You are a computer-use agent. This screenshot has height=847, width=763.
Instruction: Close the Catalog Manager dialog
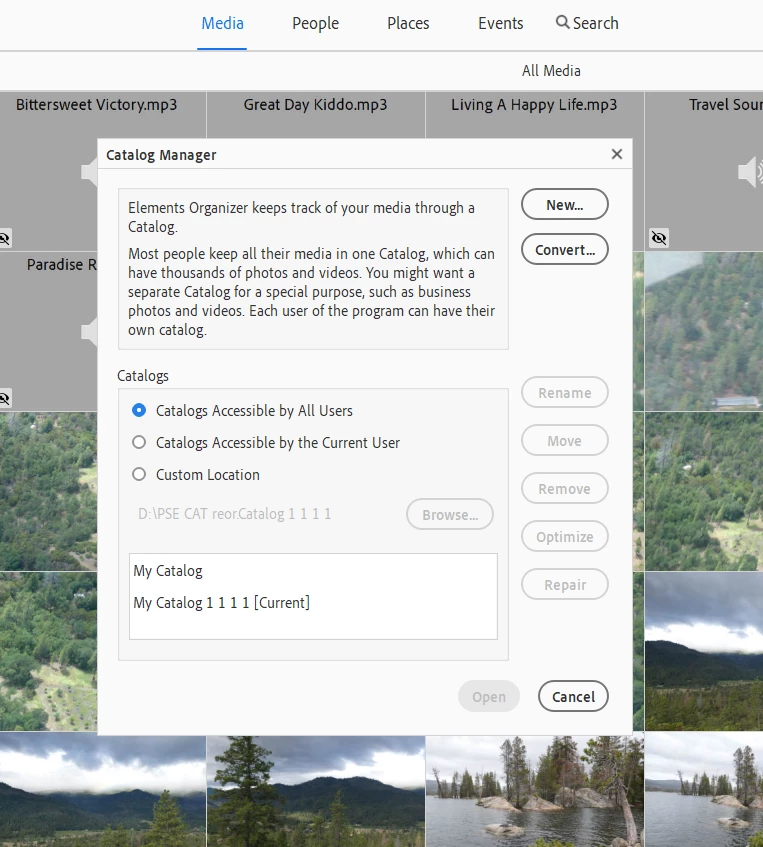[x=617, y=154]
